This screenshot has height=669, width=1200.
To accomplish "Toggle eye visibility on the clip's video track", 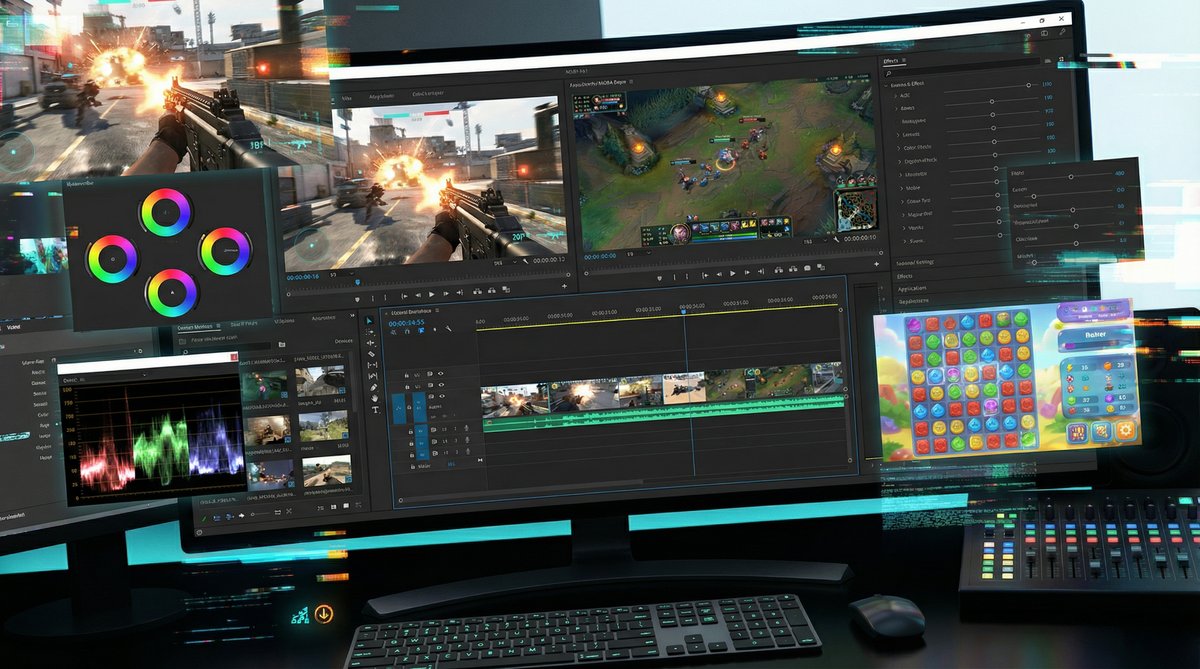I will (x=442, y=396).
